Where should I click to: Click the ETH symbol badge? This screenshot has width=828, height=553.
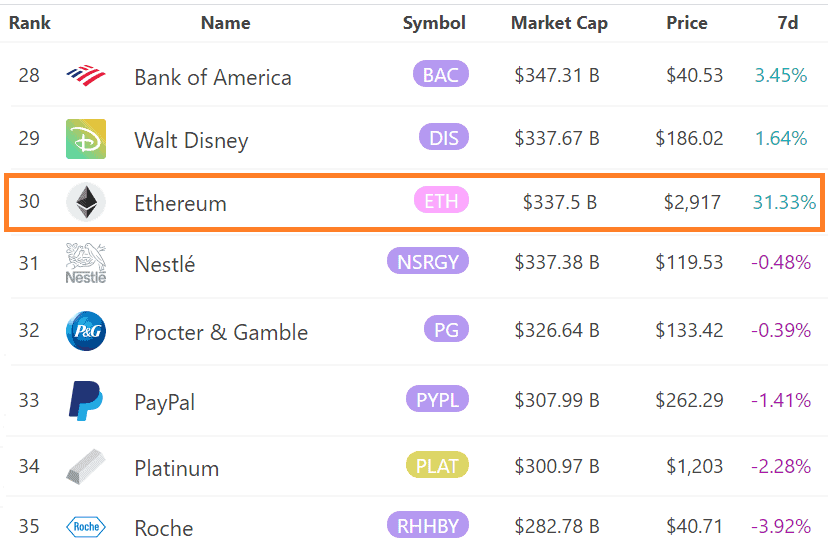441,201
